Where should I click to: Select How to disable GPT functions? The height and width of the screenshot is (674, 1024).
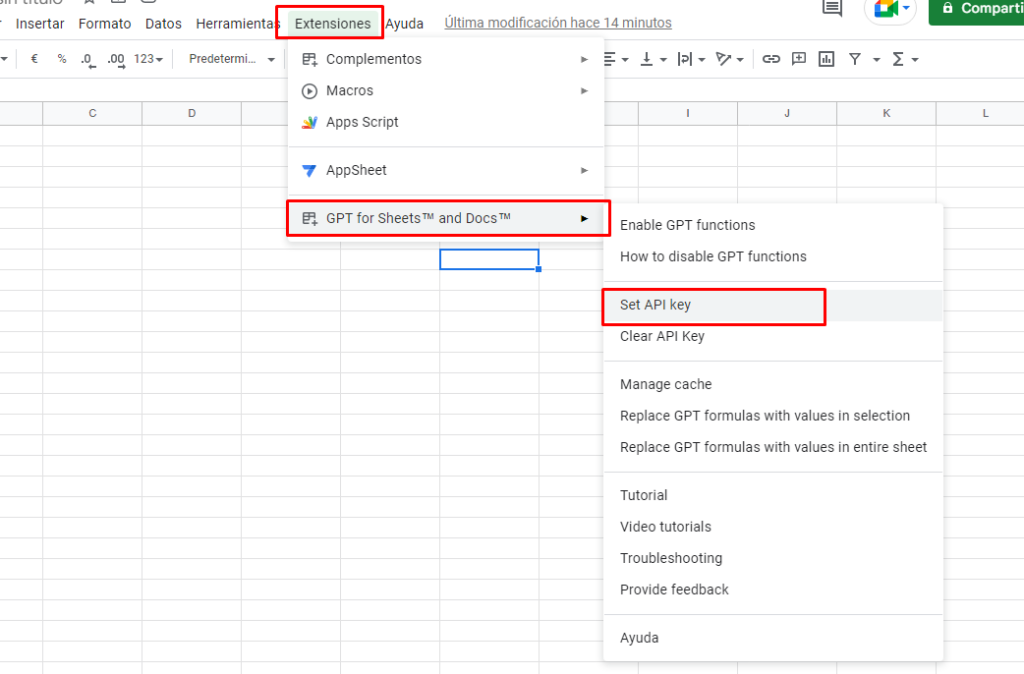(x=773, y=256)
